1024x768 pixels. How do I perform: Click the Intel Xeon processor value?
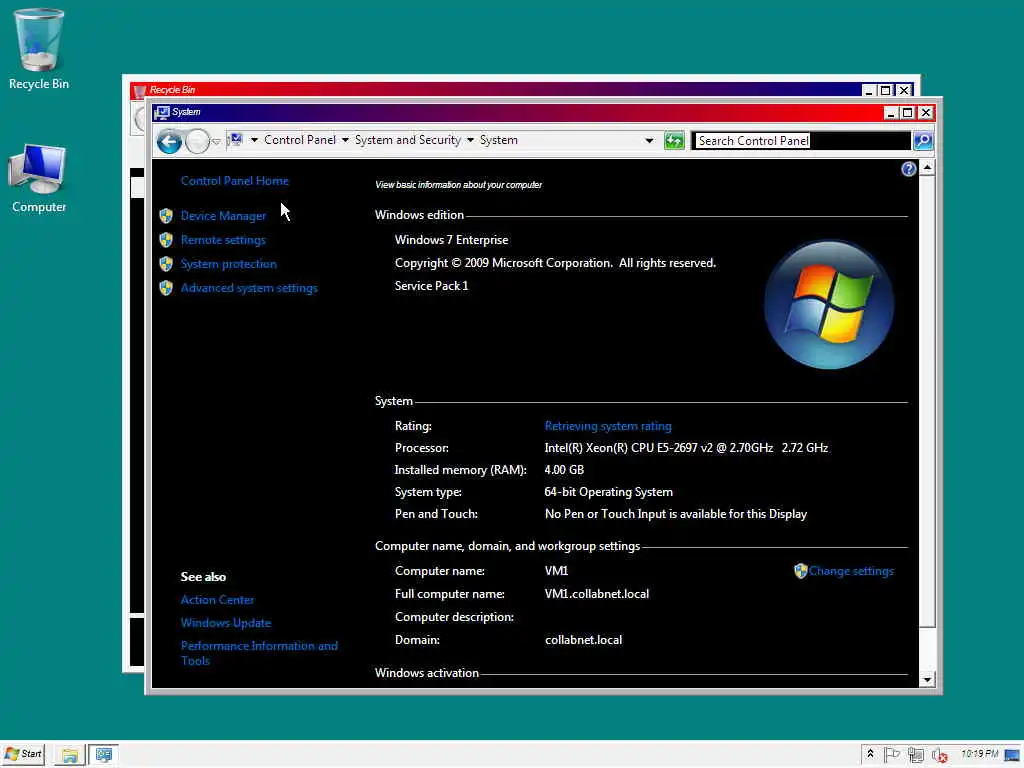(686, 448)
